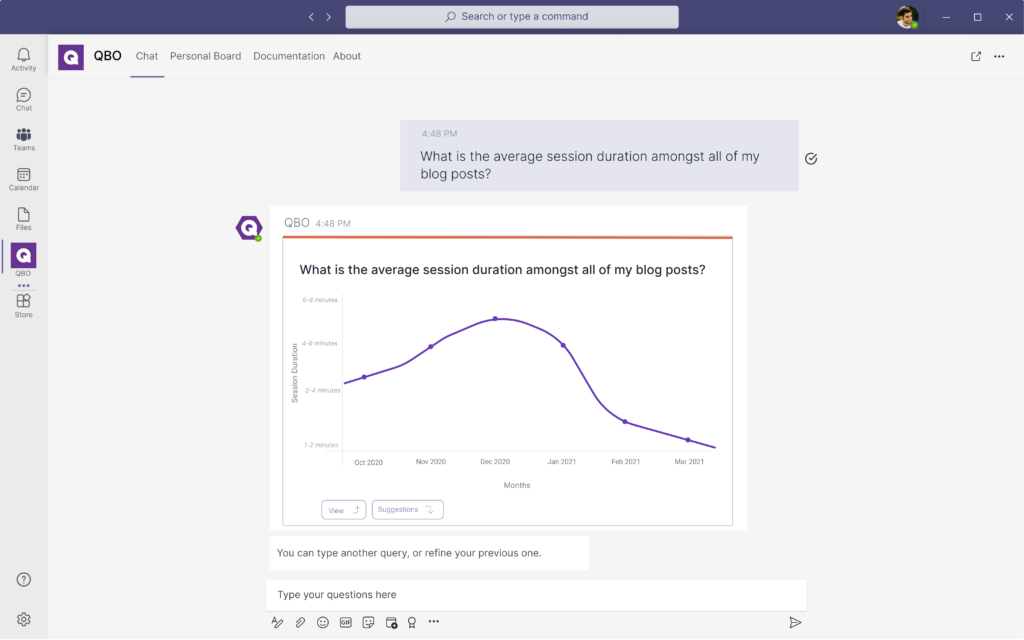This screenshot has height=640, width=1024.
Task: Open more options ellipsis in top right
Action: tap(999, 56)
